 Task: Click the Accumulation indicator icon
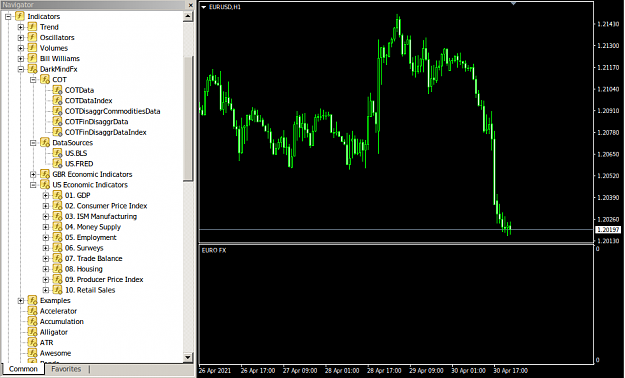[x=32, y=321]
